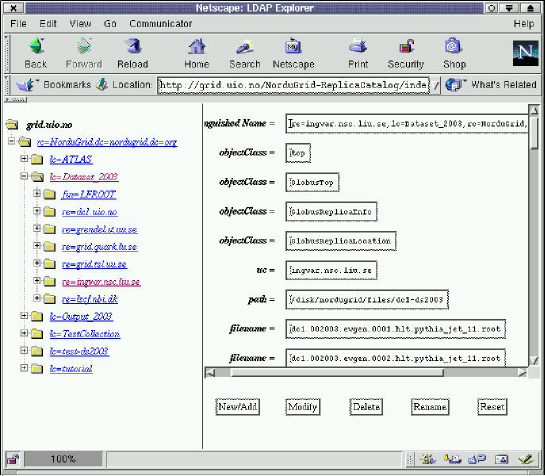Reload the page using the Reload icon
Screen dimensions: 545x476
133,46
